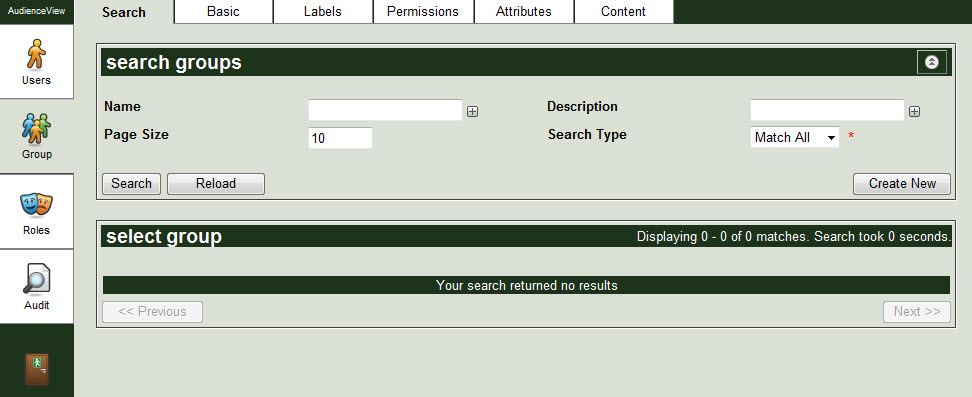Open the Audit magnifier icon
Screen dimensions: 972x397
pos(37,279)
